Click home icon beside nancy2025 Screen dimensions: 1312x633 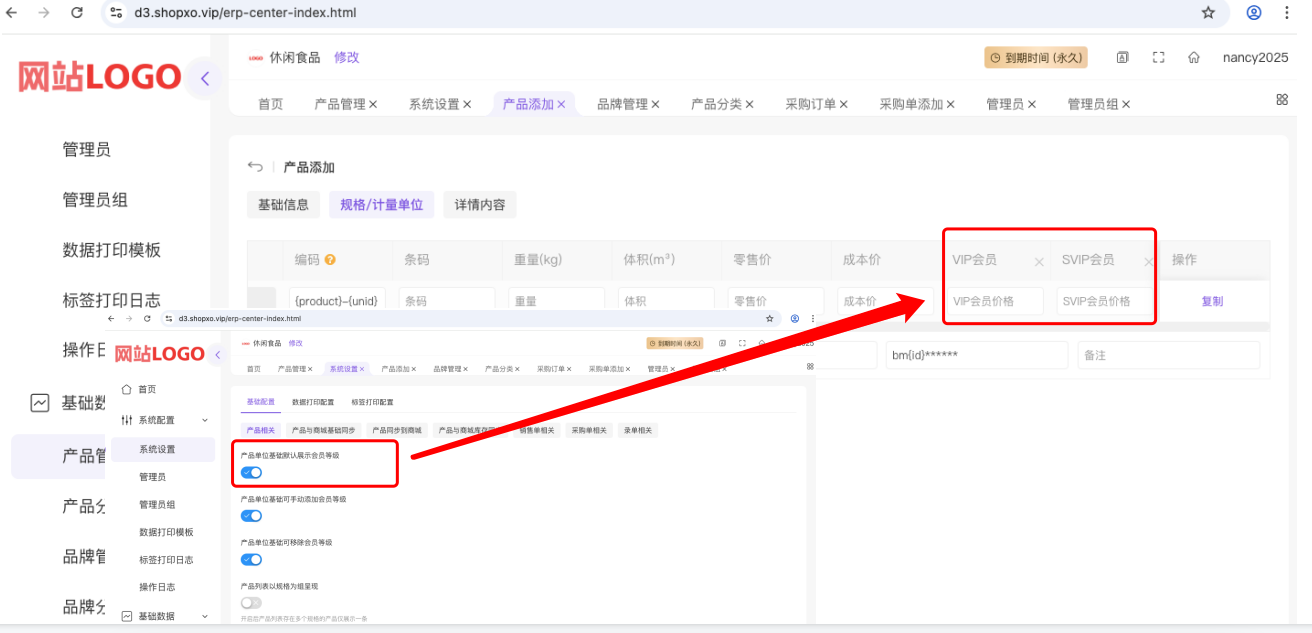pos(1193,57)
